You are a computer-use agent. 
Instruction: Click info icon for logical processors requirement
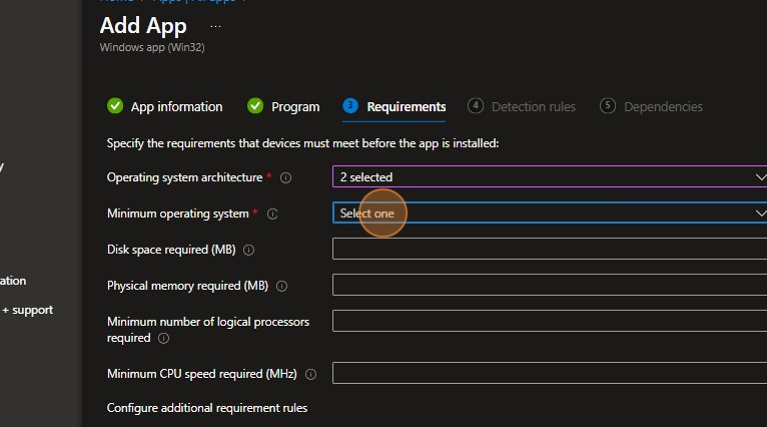coord(162,339)
